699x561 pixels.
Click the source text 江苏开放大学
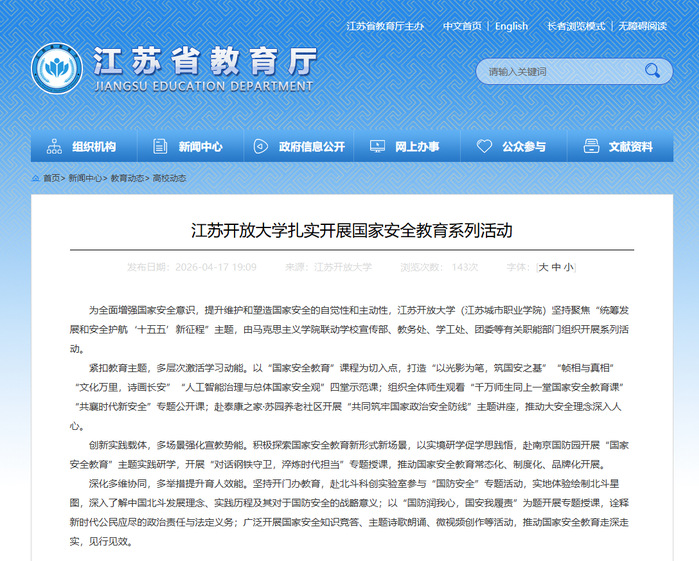pos(342,267)
